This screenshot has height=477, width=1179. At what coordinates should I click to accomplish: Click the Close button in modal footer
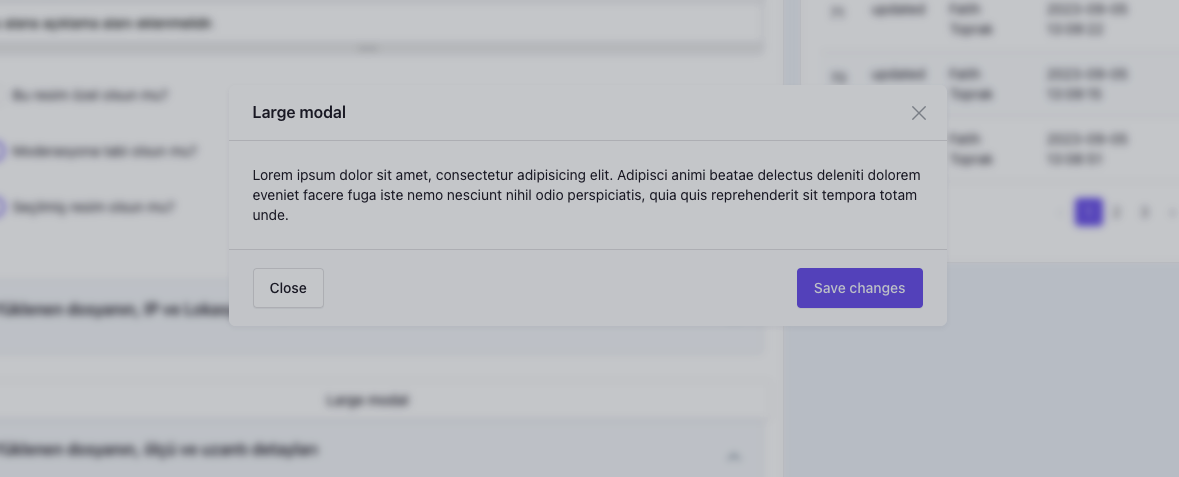click(x=288, y=288)
